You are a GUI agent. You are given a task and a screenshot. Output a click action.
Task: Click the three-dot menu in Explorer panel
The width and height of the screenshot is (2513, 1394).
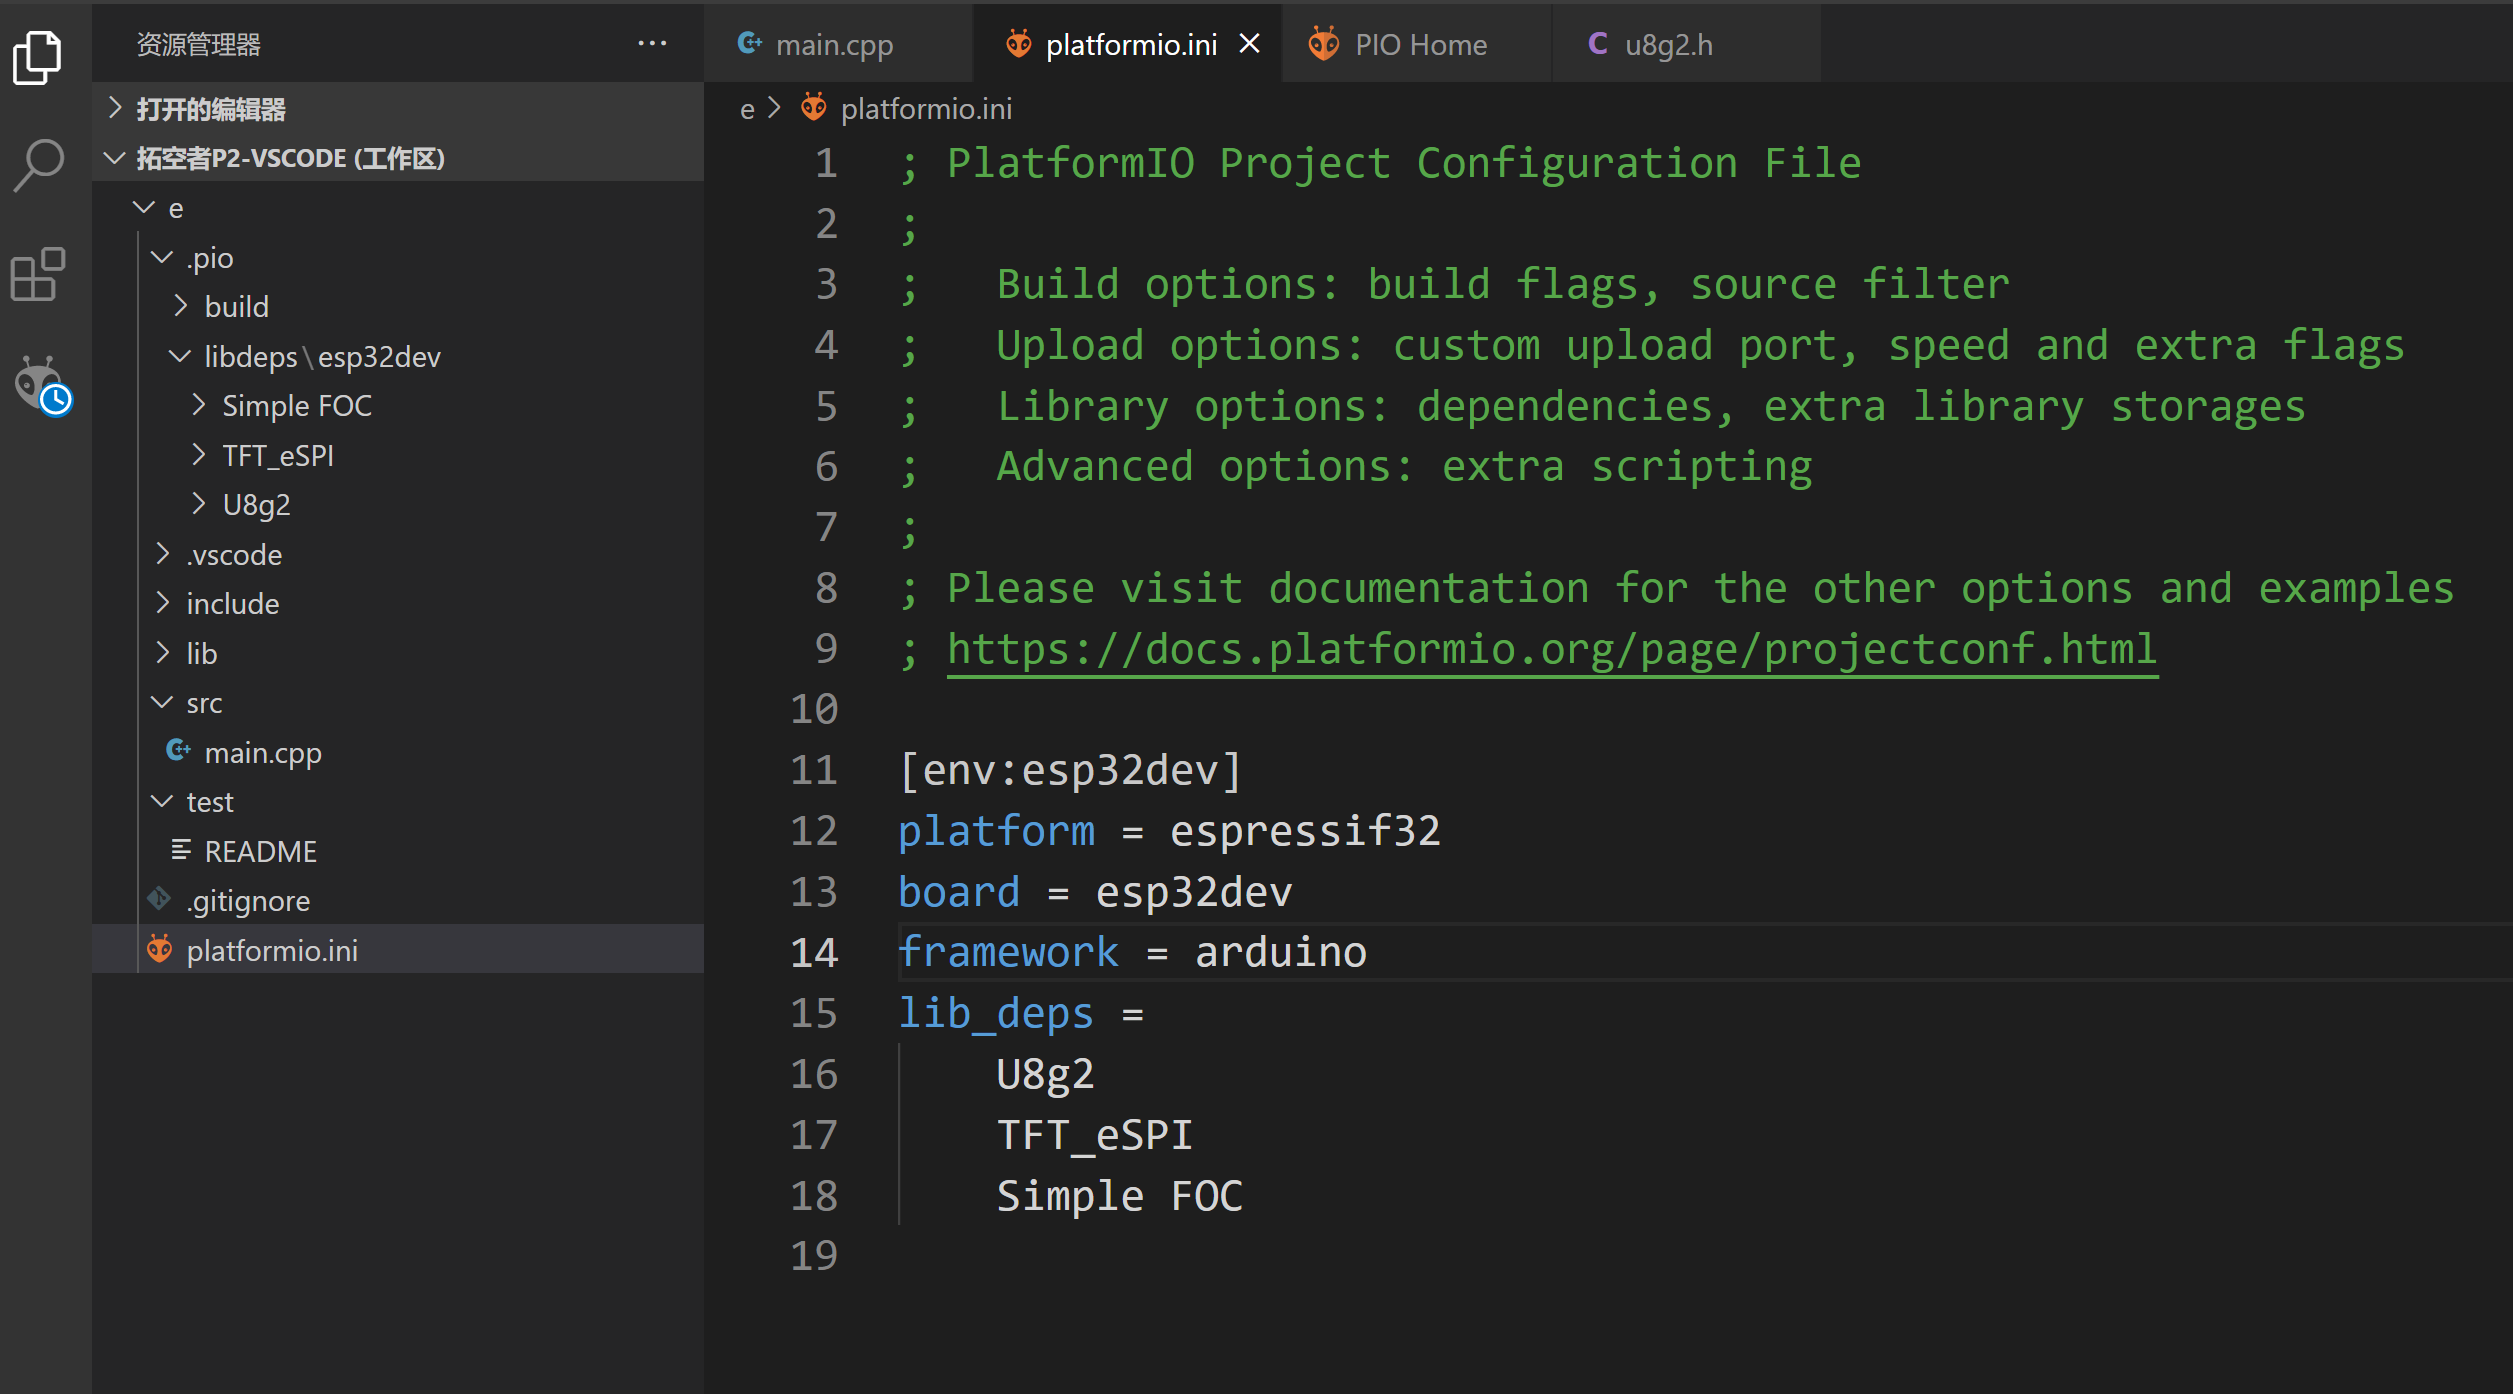[652, 45]
